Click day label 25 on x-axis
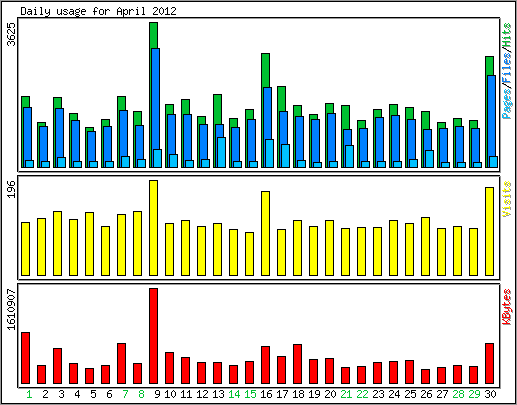 [x=410, y=394]
